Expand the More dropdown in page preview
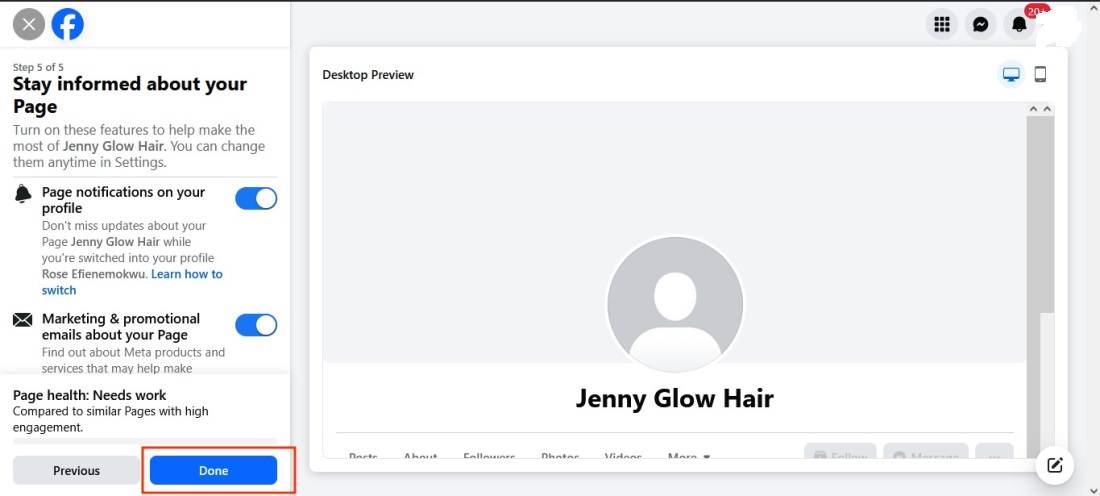Screen dimensions: 1100x496 tap(688, 457)
